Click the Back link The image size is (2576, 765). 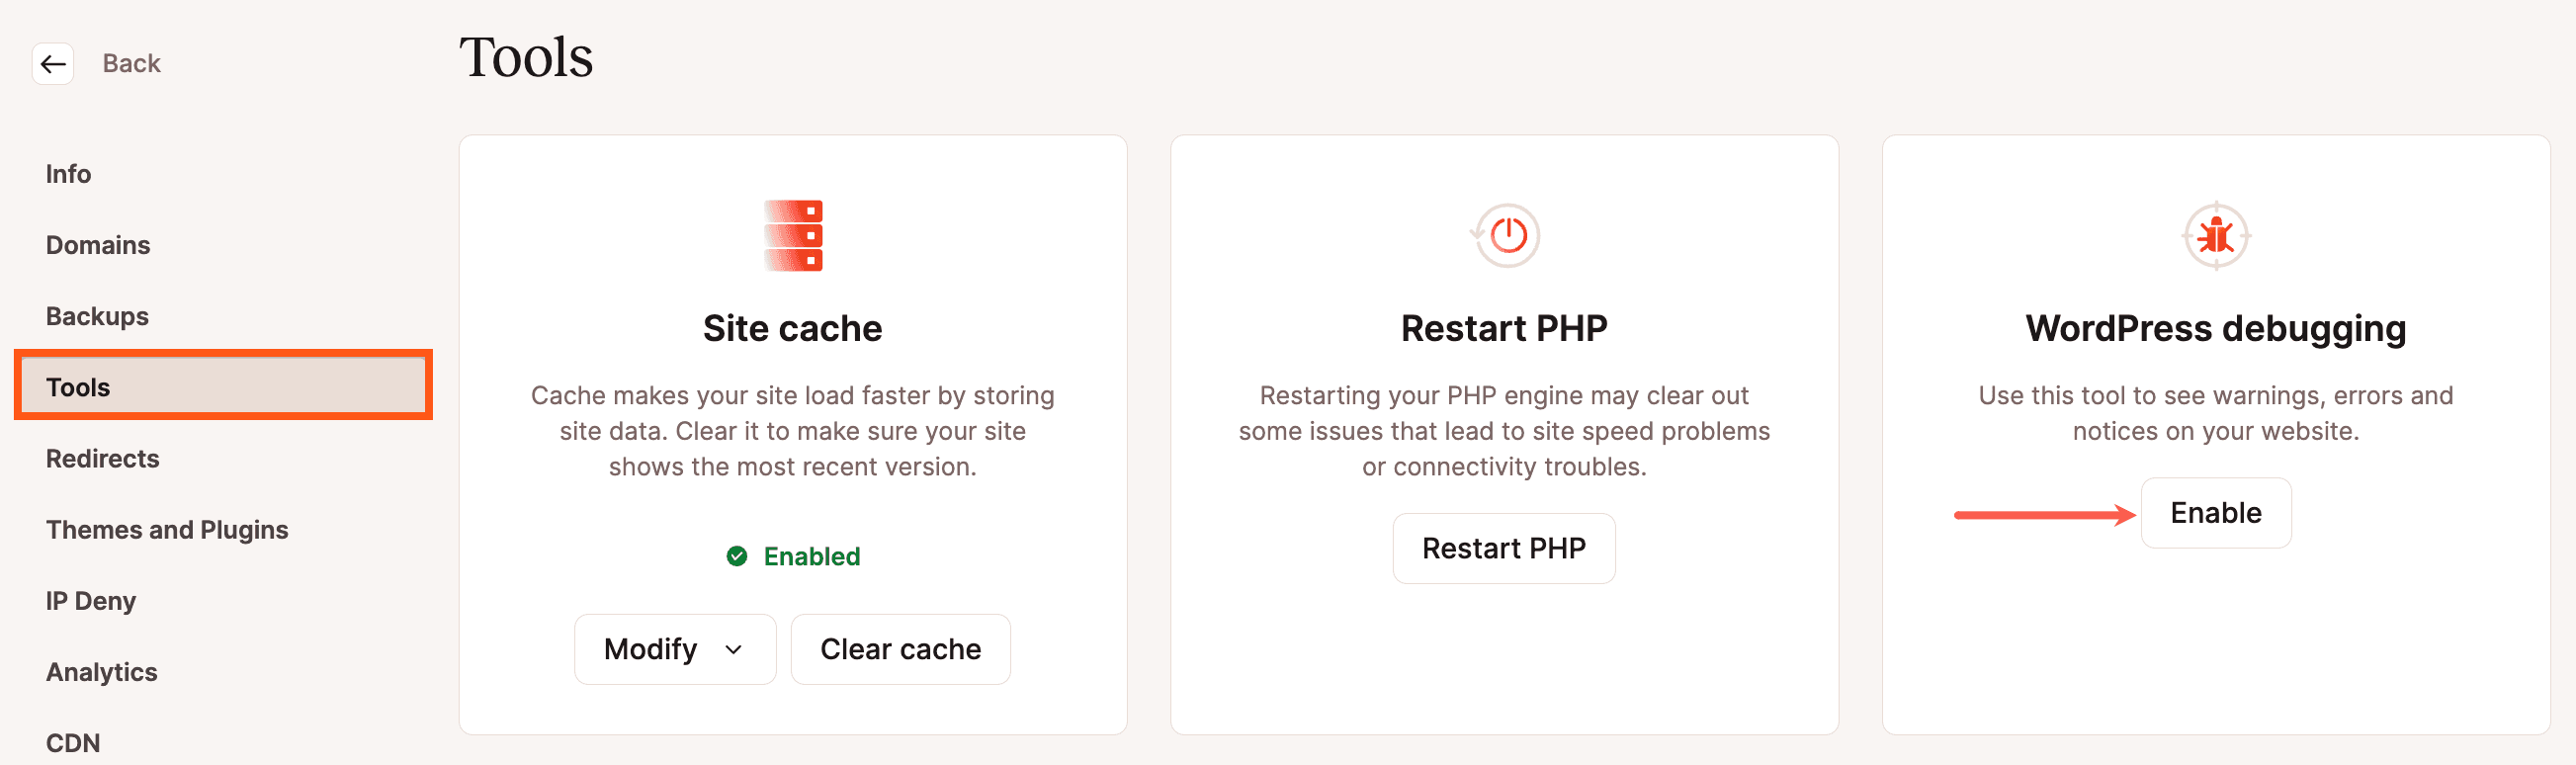131,63
